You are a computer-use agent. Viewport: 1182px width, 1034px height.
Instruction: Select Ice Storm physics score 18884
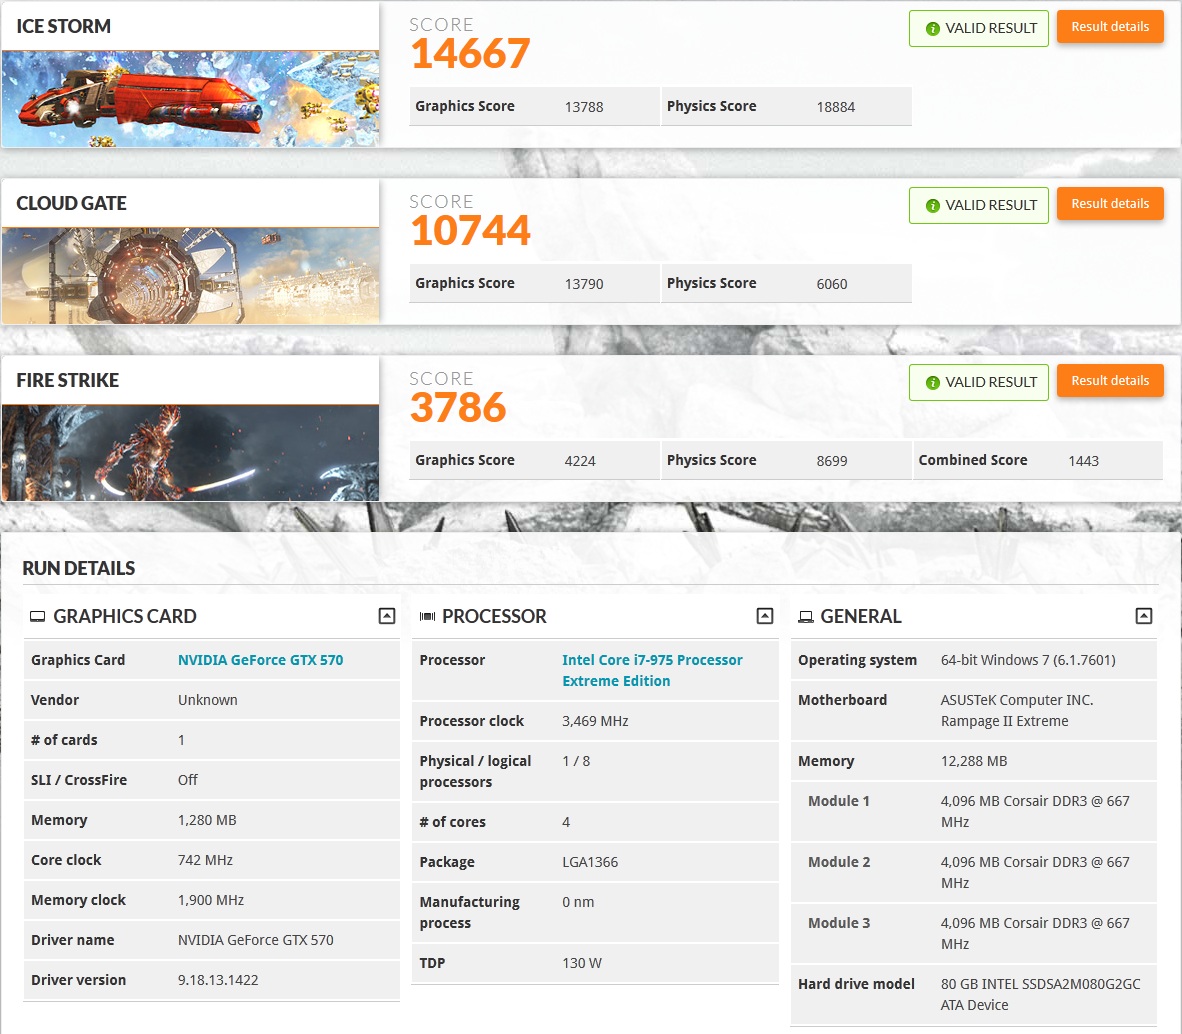pyautogui.click(x=836, y=107)
